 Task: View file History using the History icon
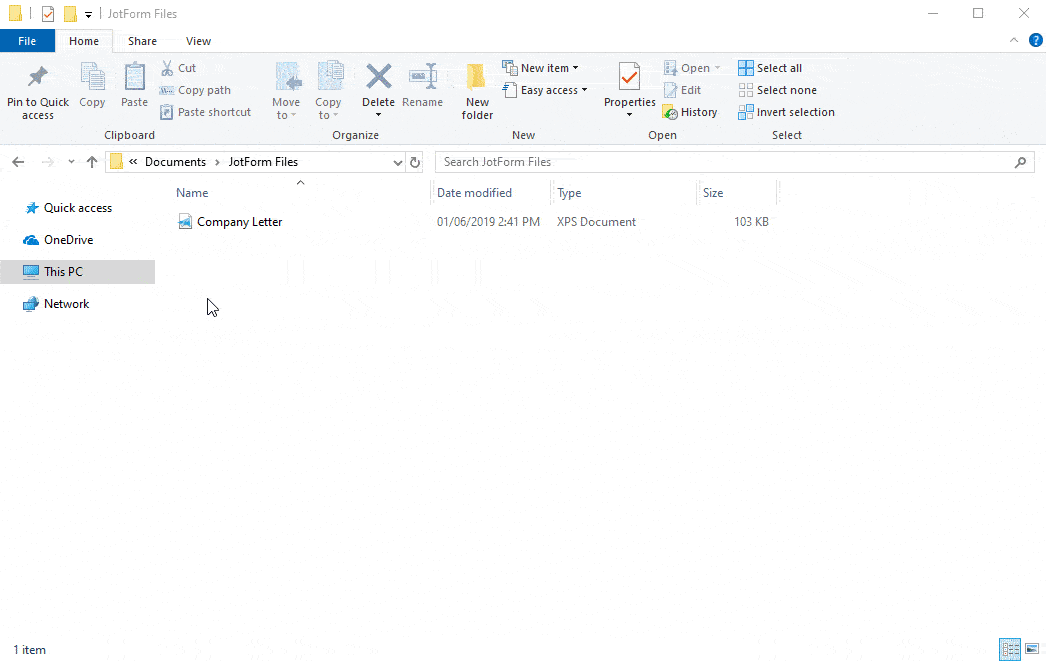[690, 112]
